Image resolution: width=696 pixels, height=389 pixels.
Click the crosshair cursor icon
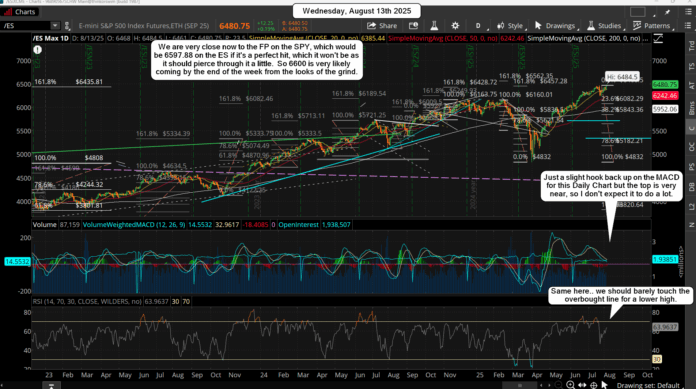pyautogui.click(x=593, y=385)
